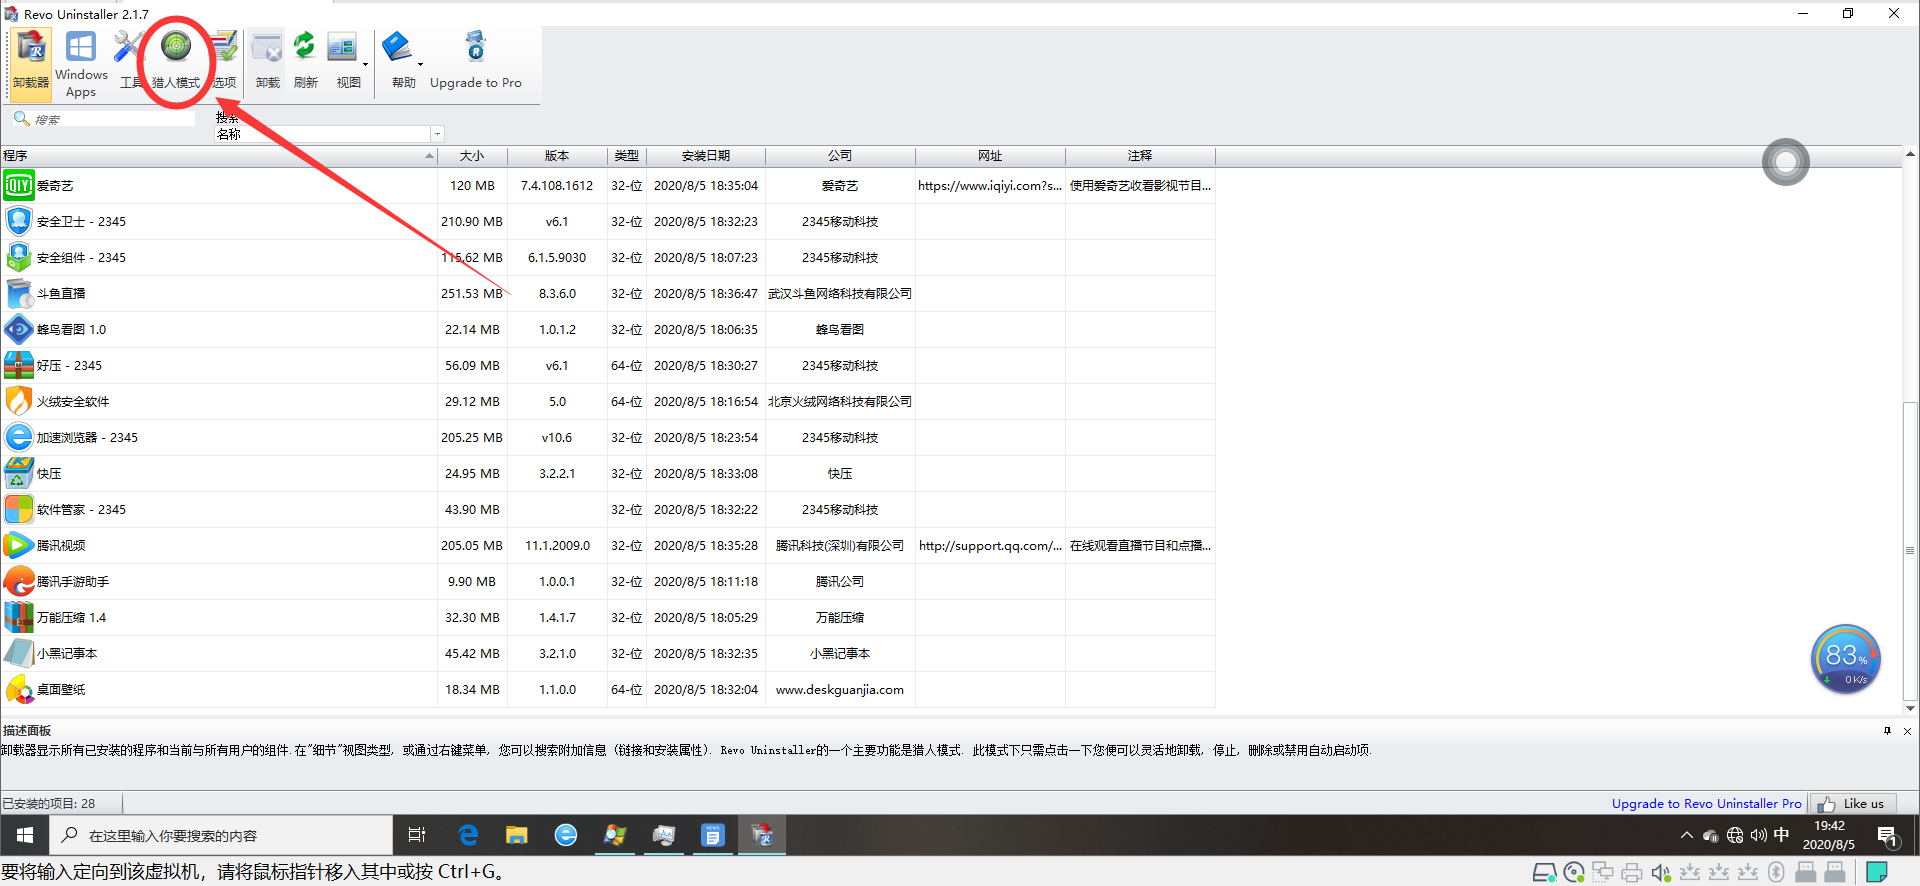Sort by the 版本 version column header
Viewport: 1920px width, 886px height.
[557, 156]
